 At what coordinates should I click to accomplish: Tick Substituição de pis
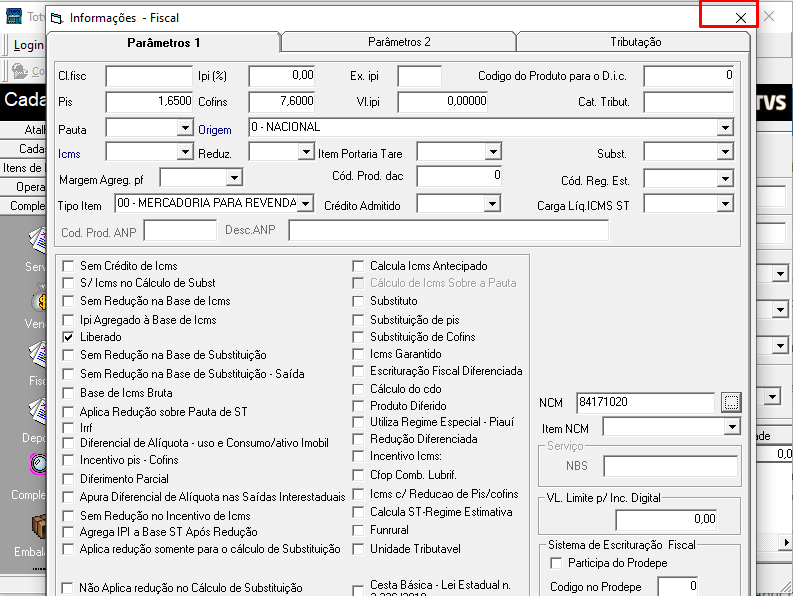coord(358,320)
